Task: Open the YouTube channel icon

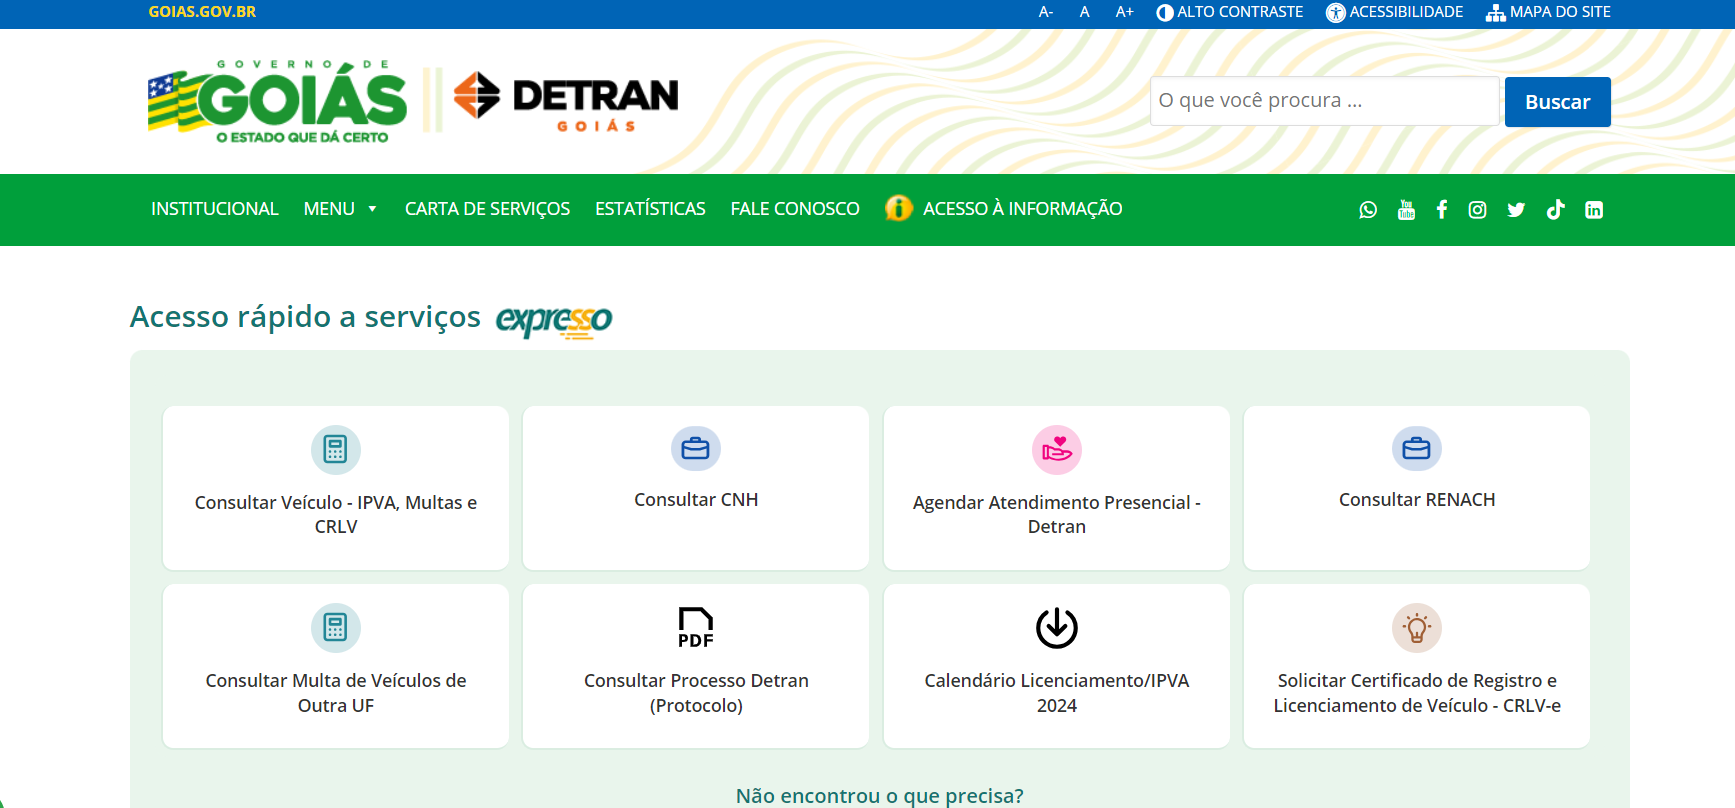Action: [x=1406, y=210]
